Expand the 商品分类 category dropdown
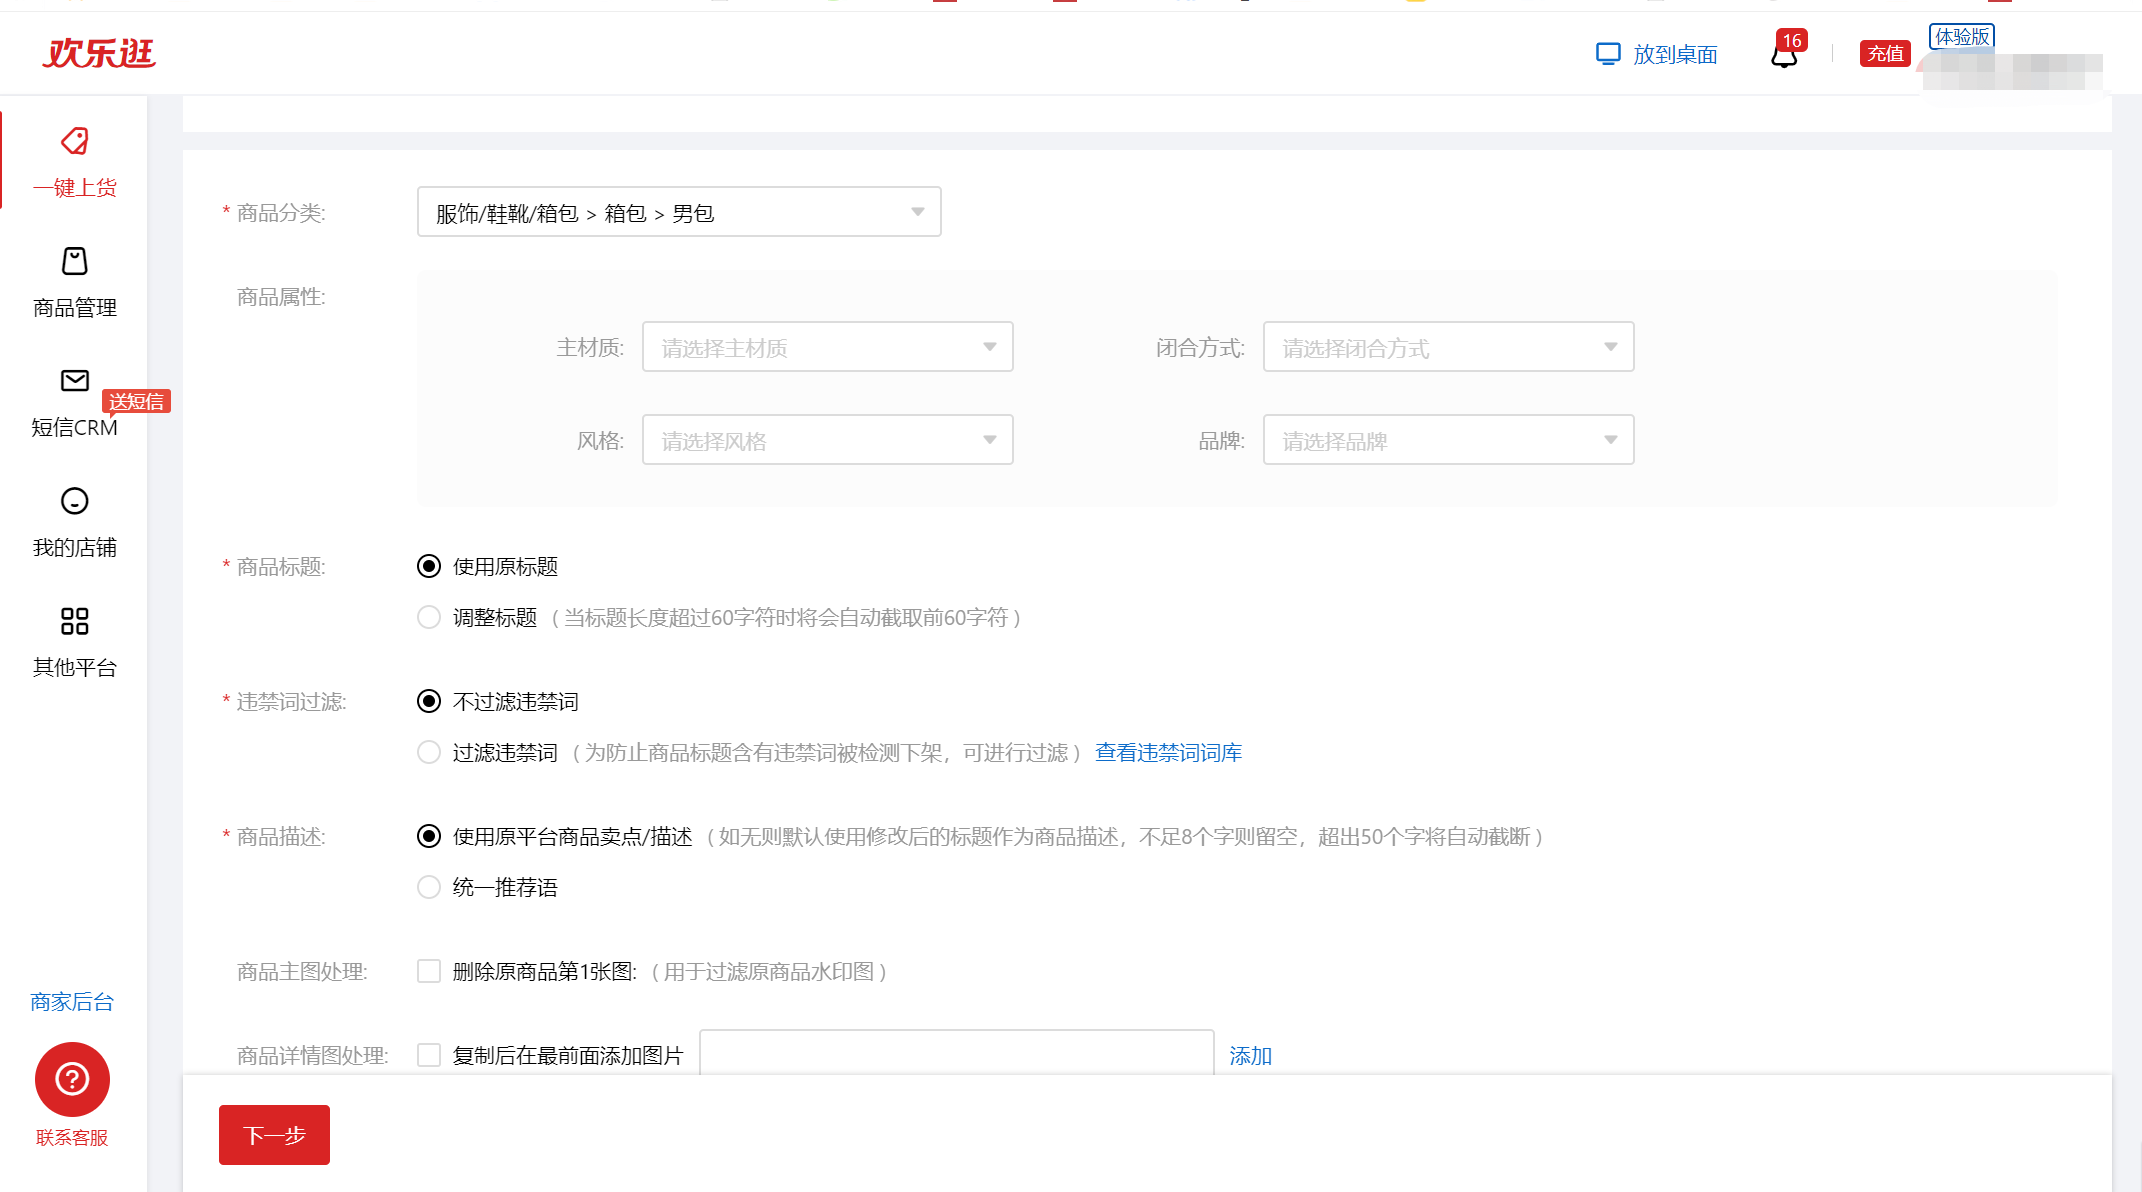 679,212
